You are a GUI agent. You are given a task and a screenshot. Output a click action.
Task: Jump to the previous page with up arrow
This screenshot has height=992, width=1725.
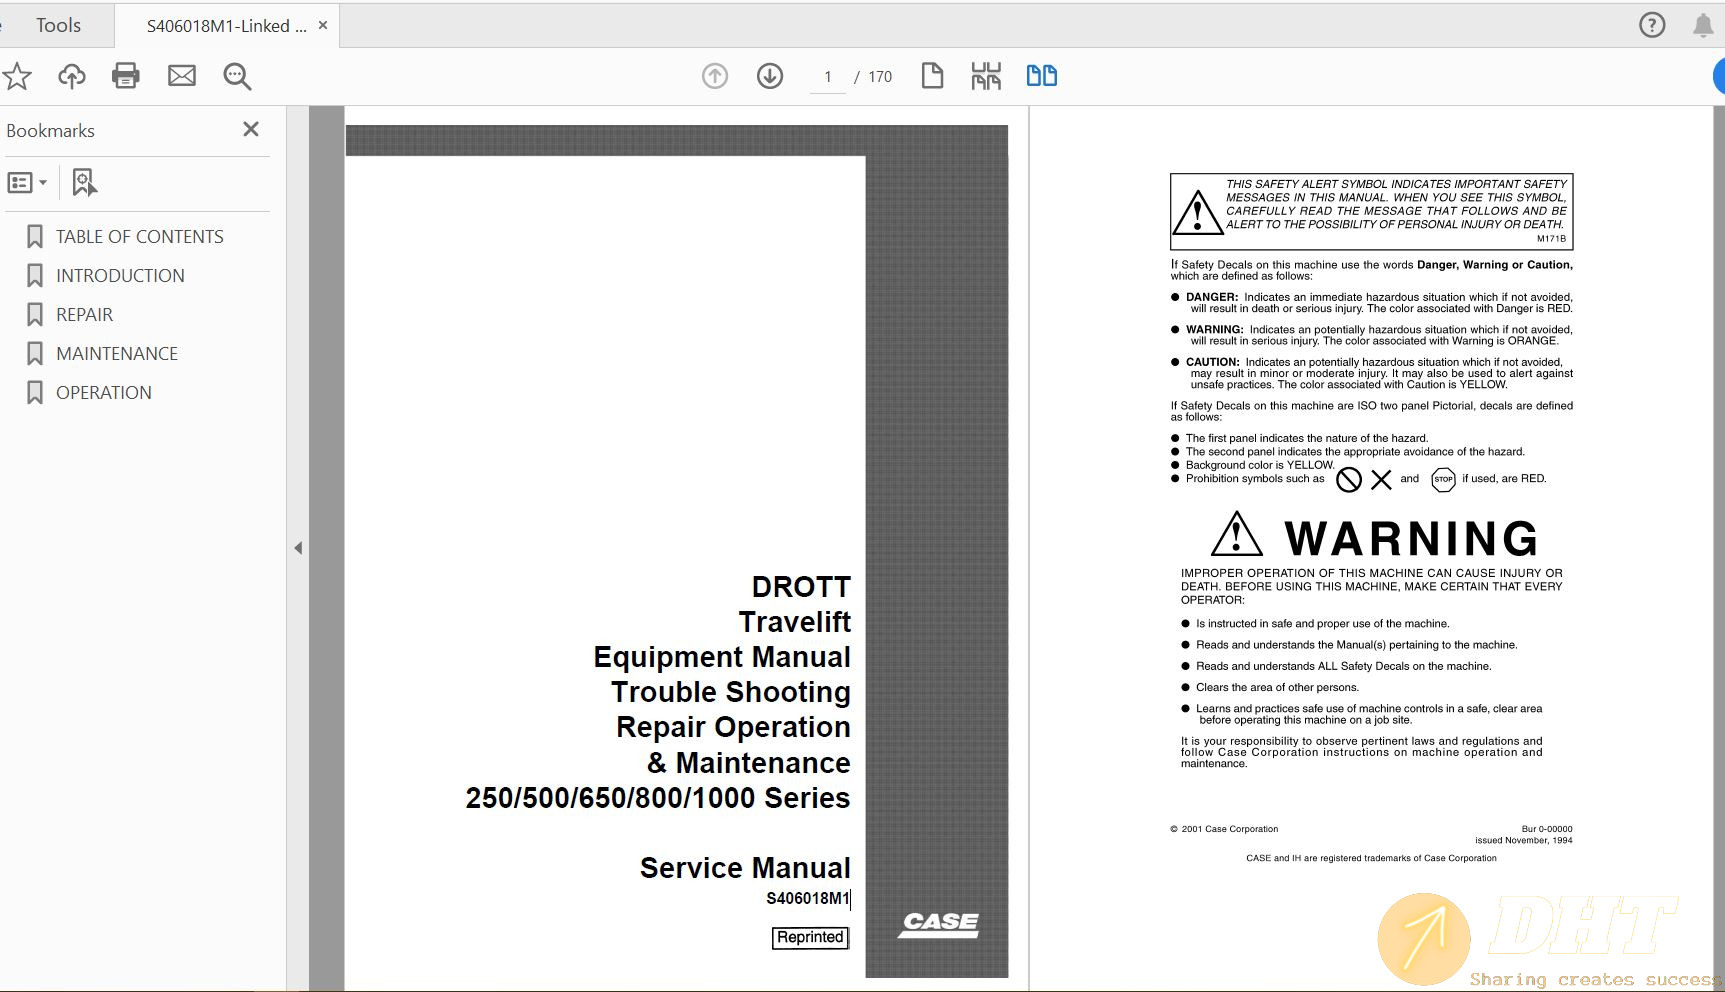[714, 75]
